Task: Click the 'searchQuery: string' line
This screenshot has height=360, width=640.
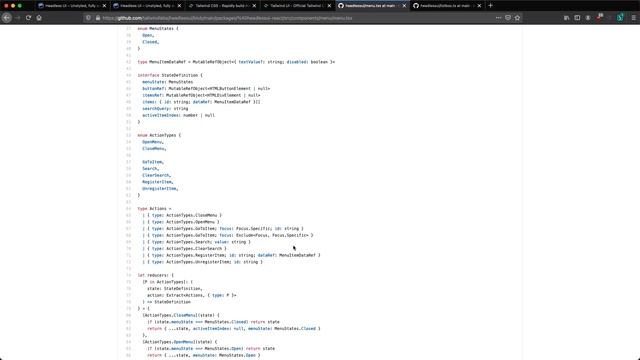Action: tap(165, 109)
